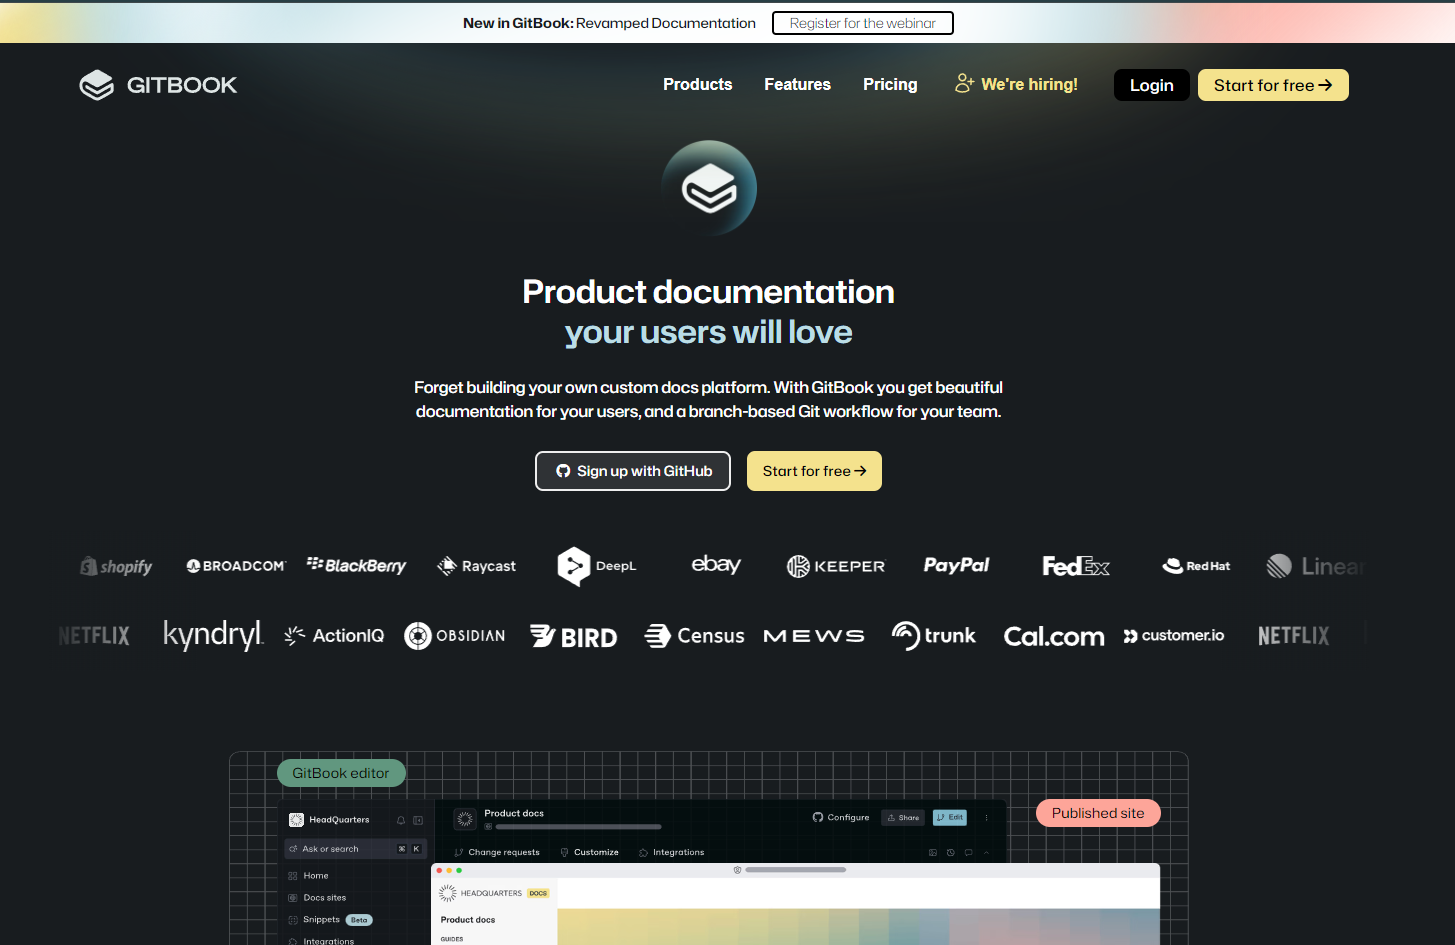Click Start for free in the header

click(1273, 85)
